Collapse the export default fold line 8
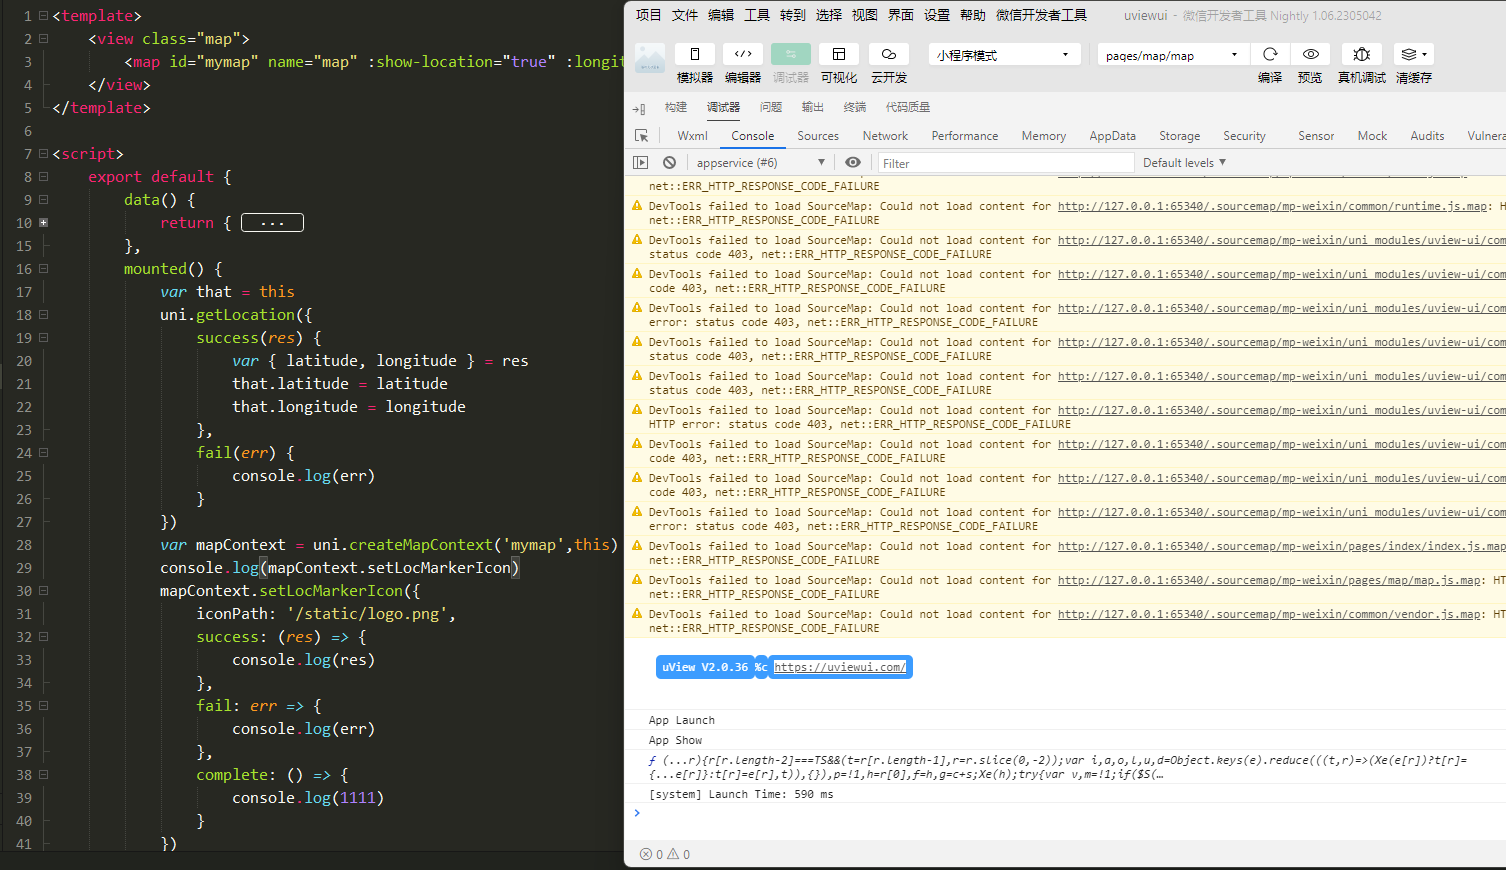Viewport: 1506px width, 870px height. click(x=43, y=177)
